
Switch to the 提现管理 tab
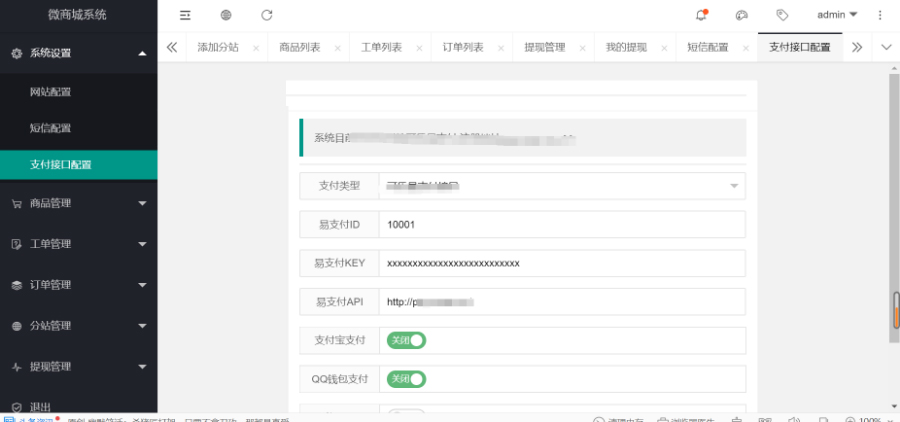click(x=545, y=48)
